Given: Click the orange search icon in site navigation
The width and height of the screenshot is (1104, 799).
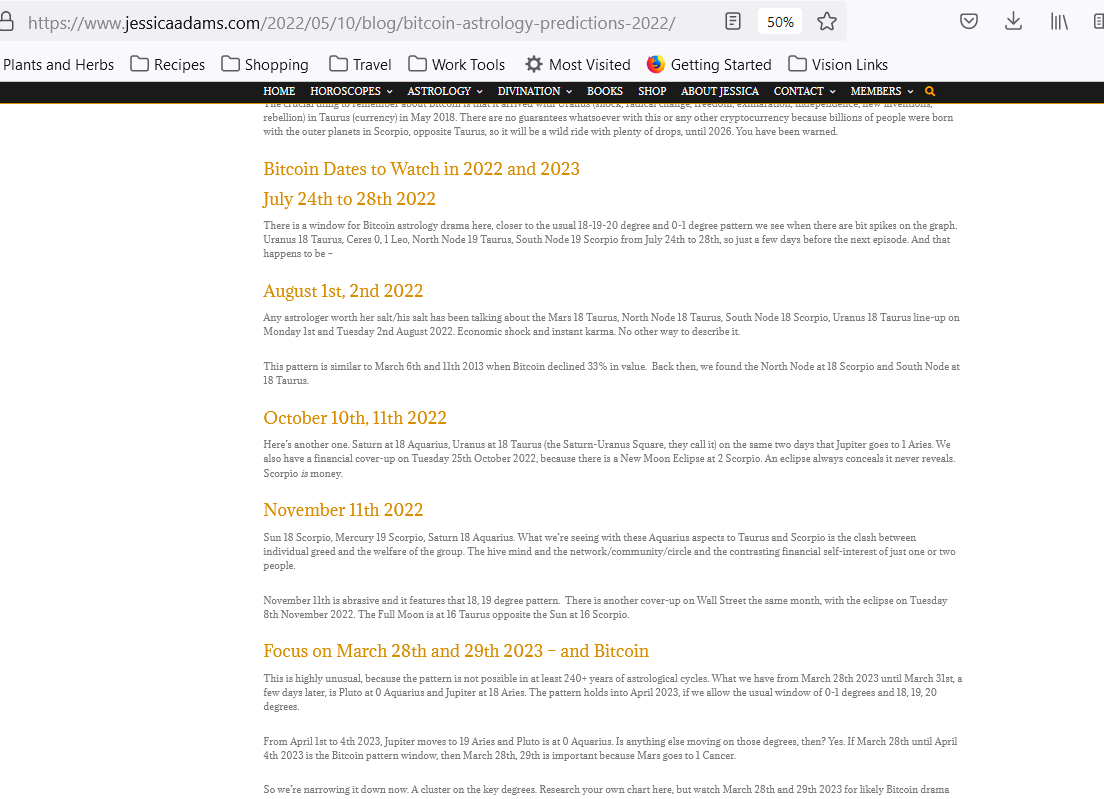Looking at the screenshot, I should coord(930,91).
